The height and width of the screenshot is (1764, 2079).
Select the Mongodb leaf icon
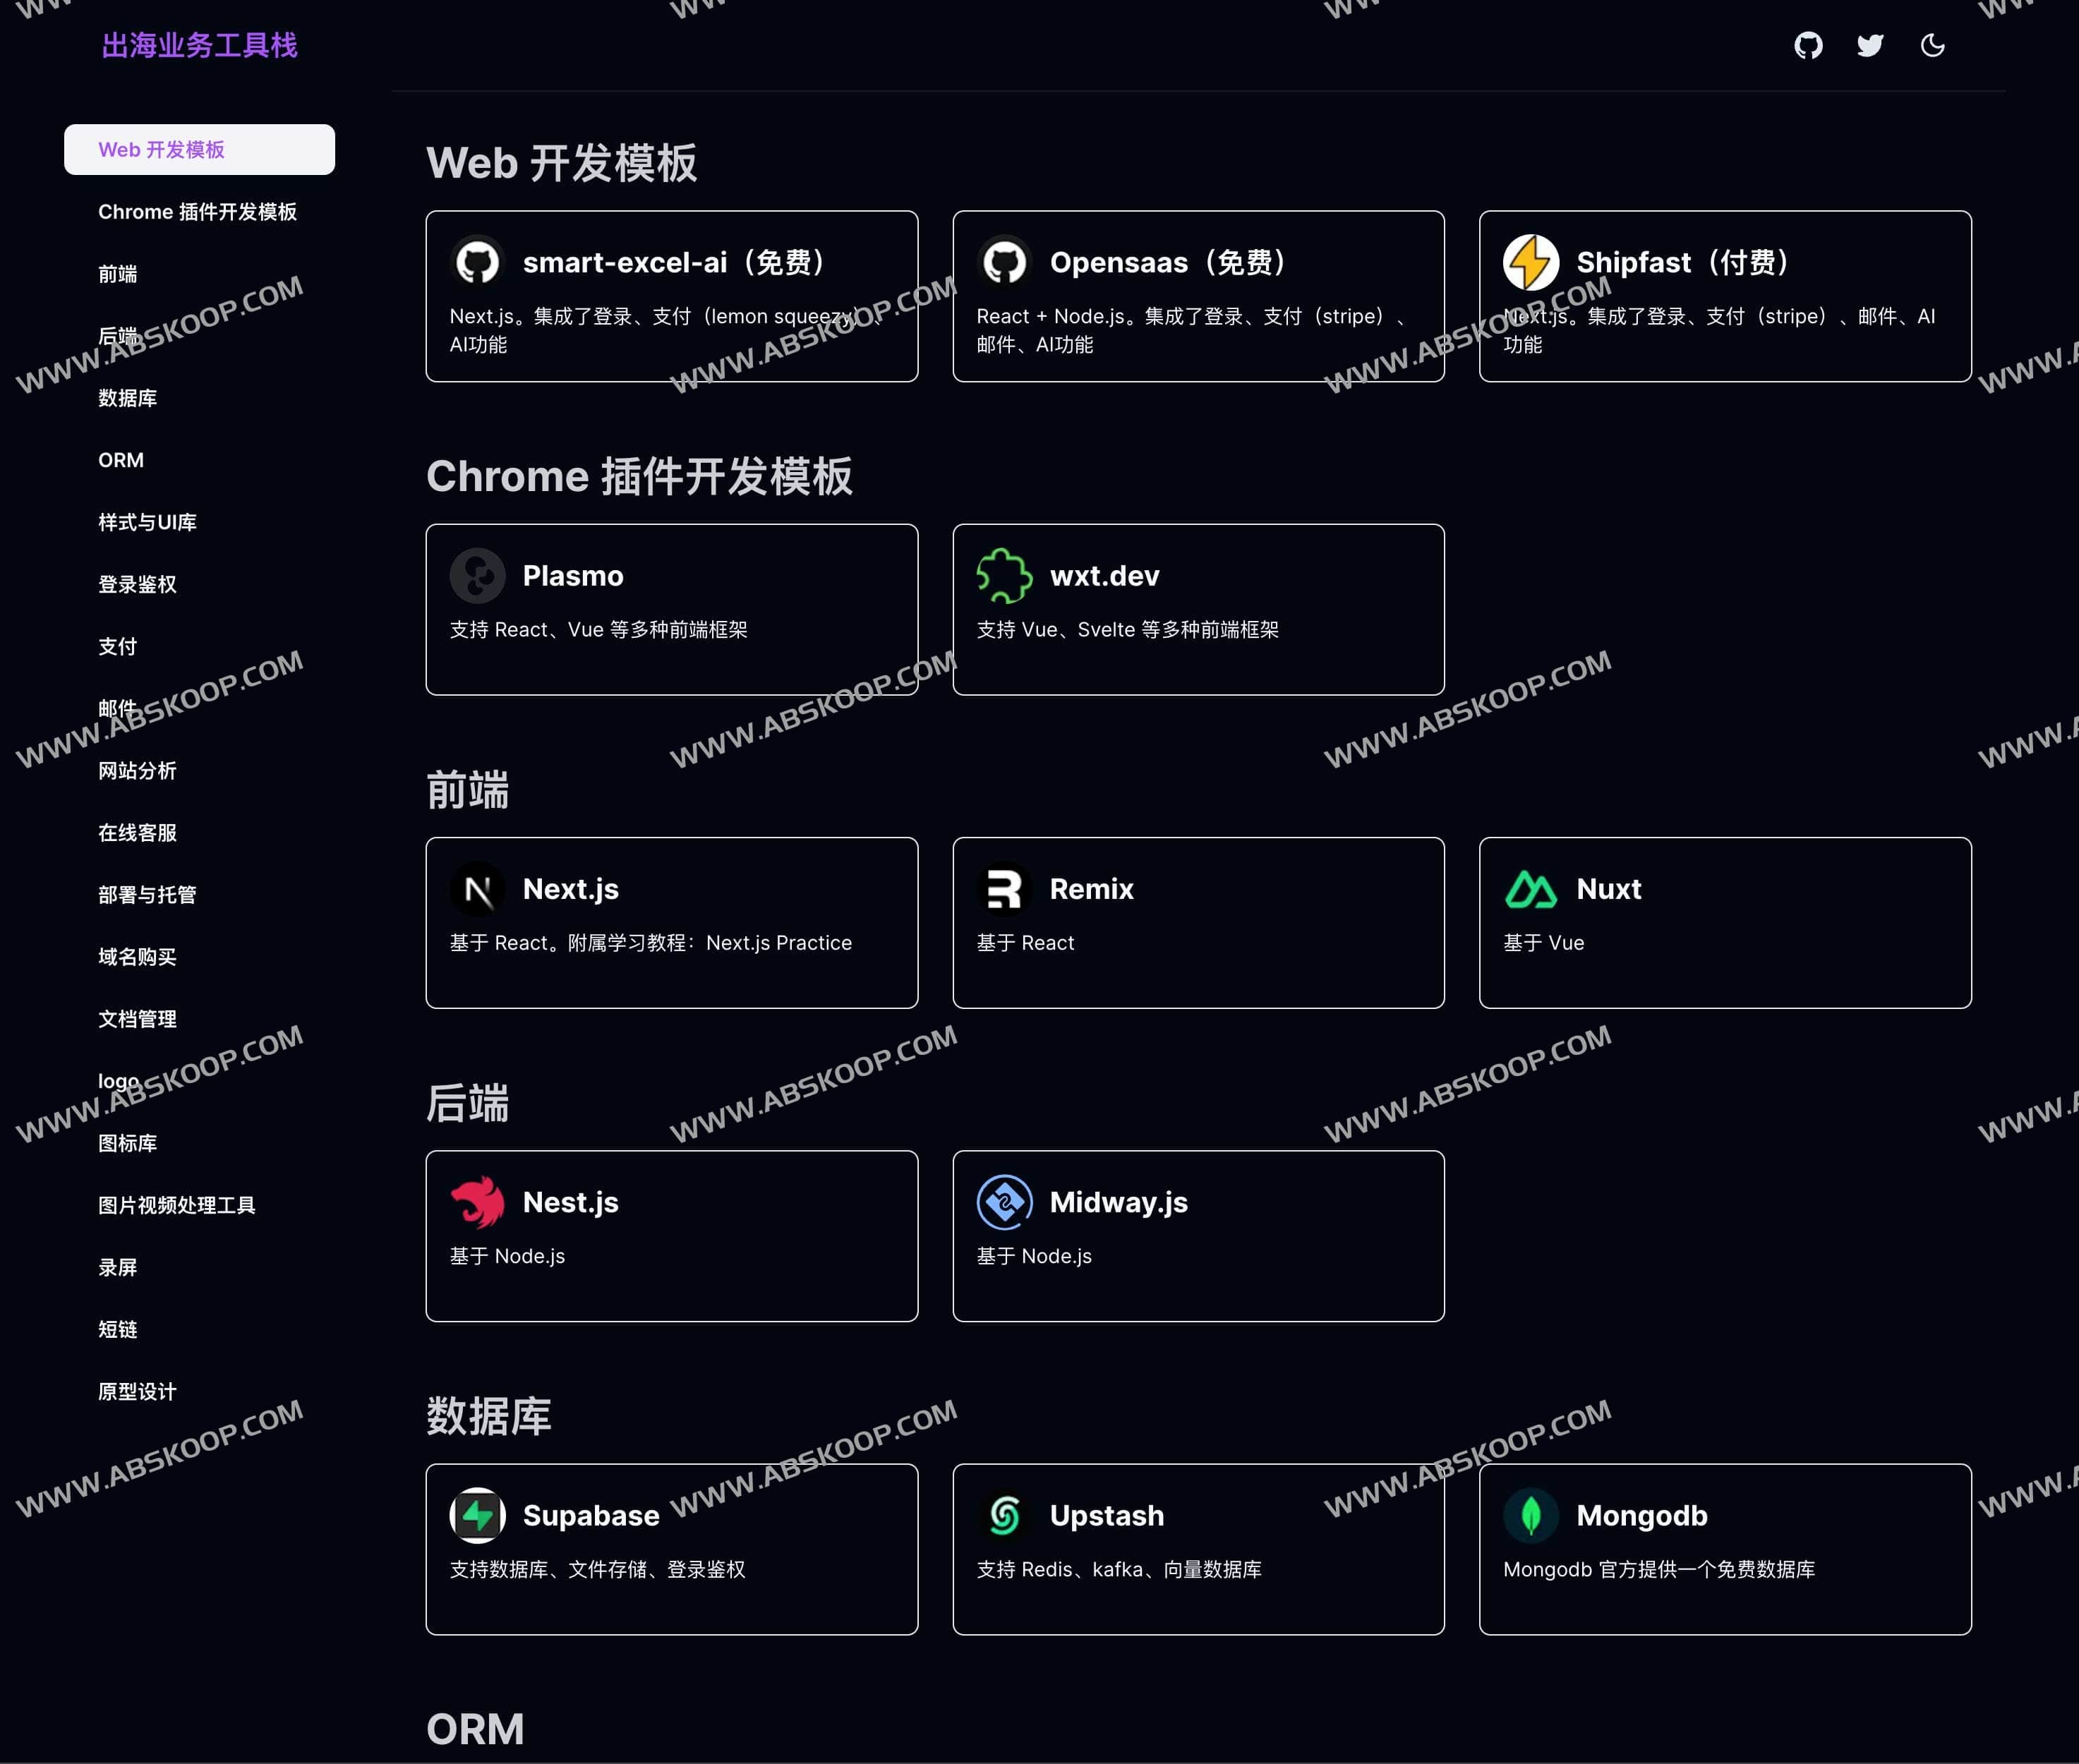tap(1530, 1515)
